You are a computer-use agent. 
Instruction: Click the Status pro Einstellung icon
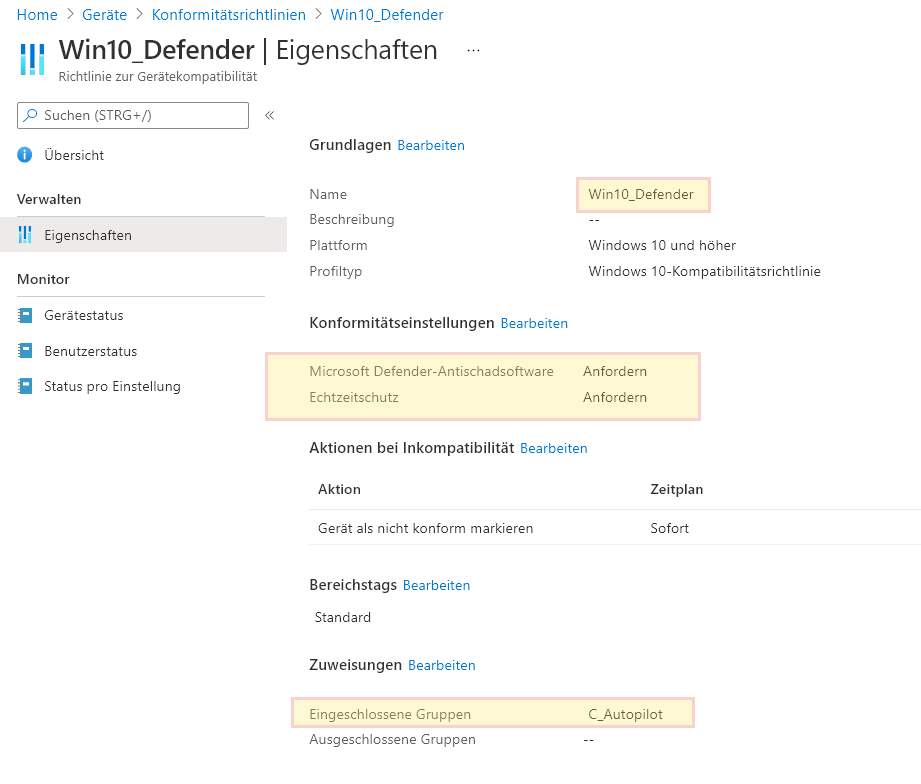(27, 386)
